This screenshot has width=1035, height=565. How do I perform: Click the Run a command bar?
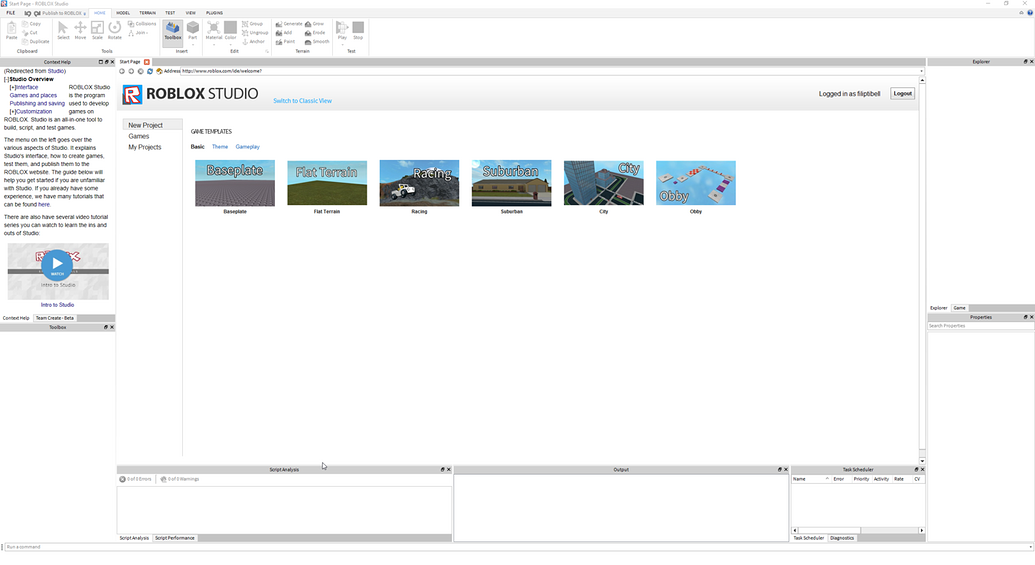[518, 547]
